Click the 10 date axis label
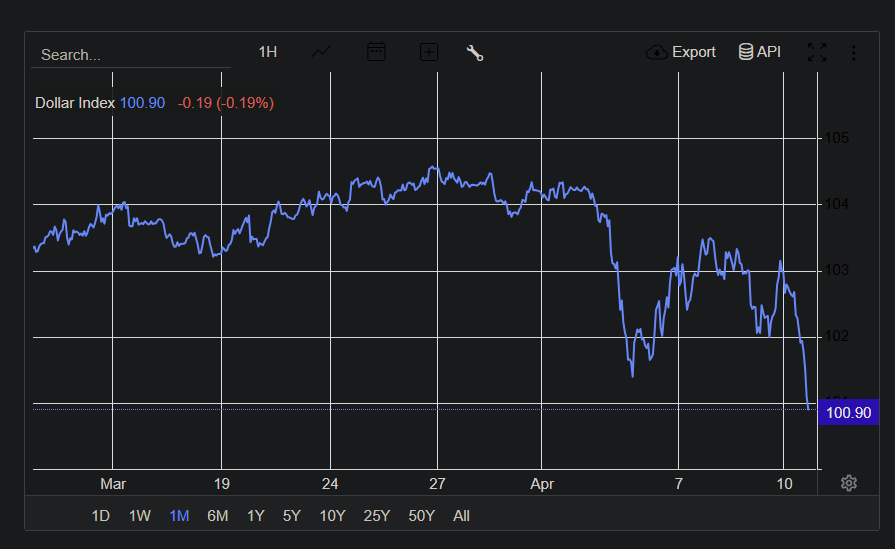 click(x=784, y=484)
